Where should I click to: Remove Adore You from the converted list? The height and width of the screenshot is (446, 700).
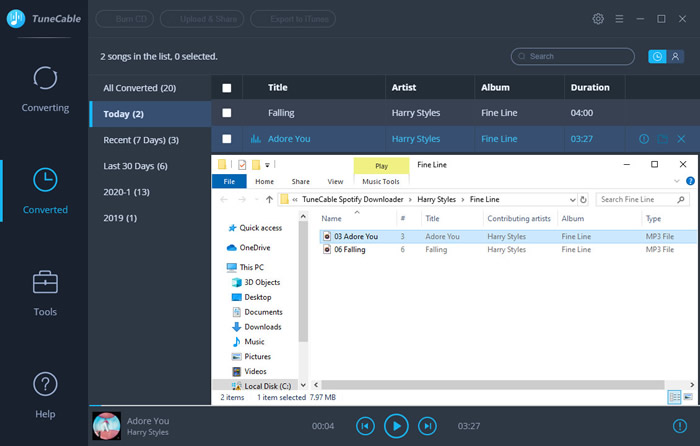click(681, 139)
